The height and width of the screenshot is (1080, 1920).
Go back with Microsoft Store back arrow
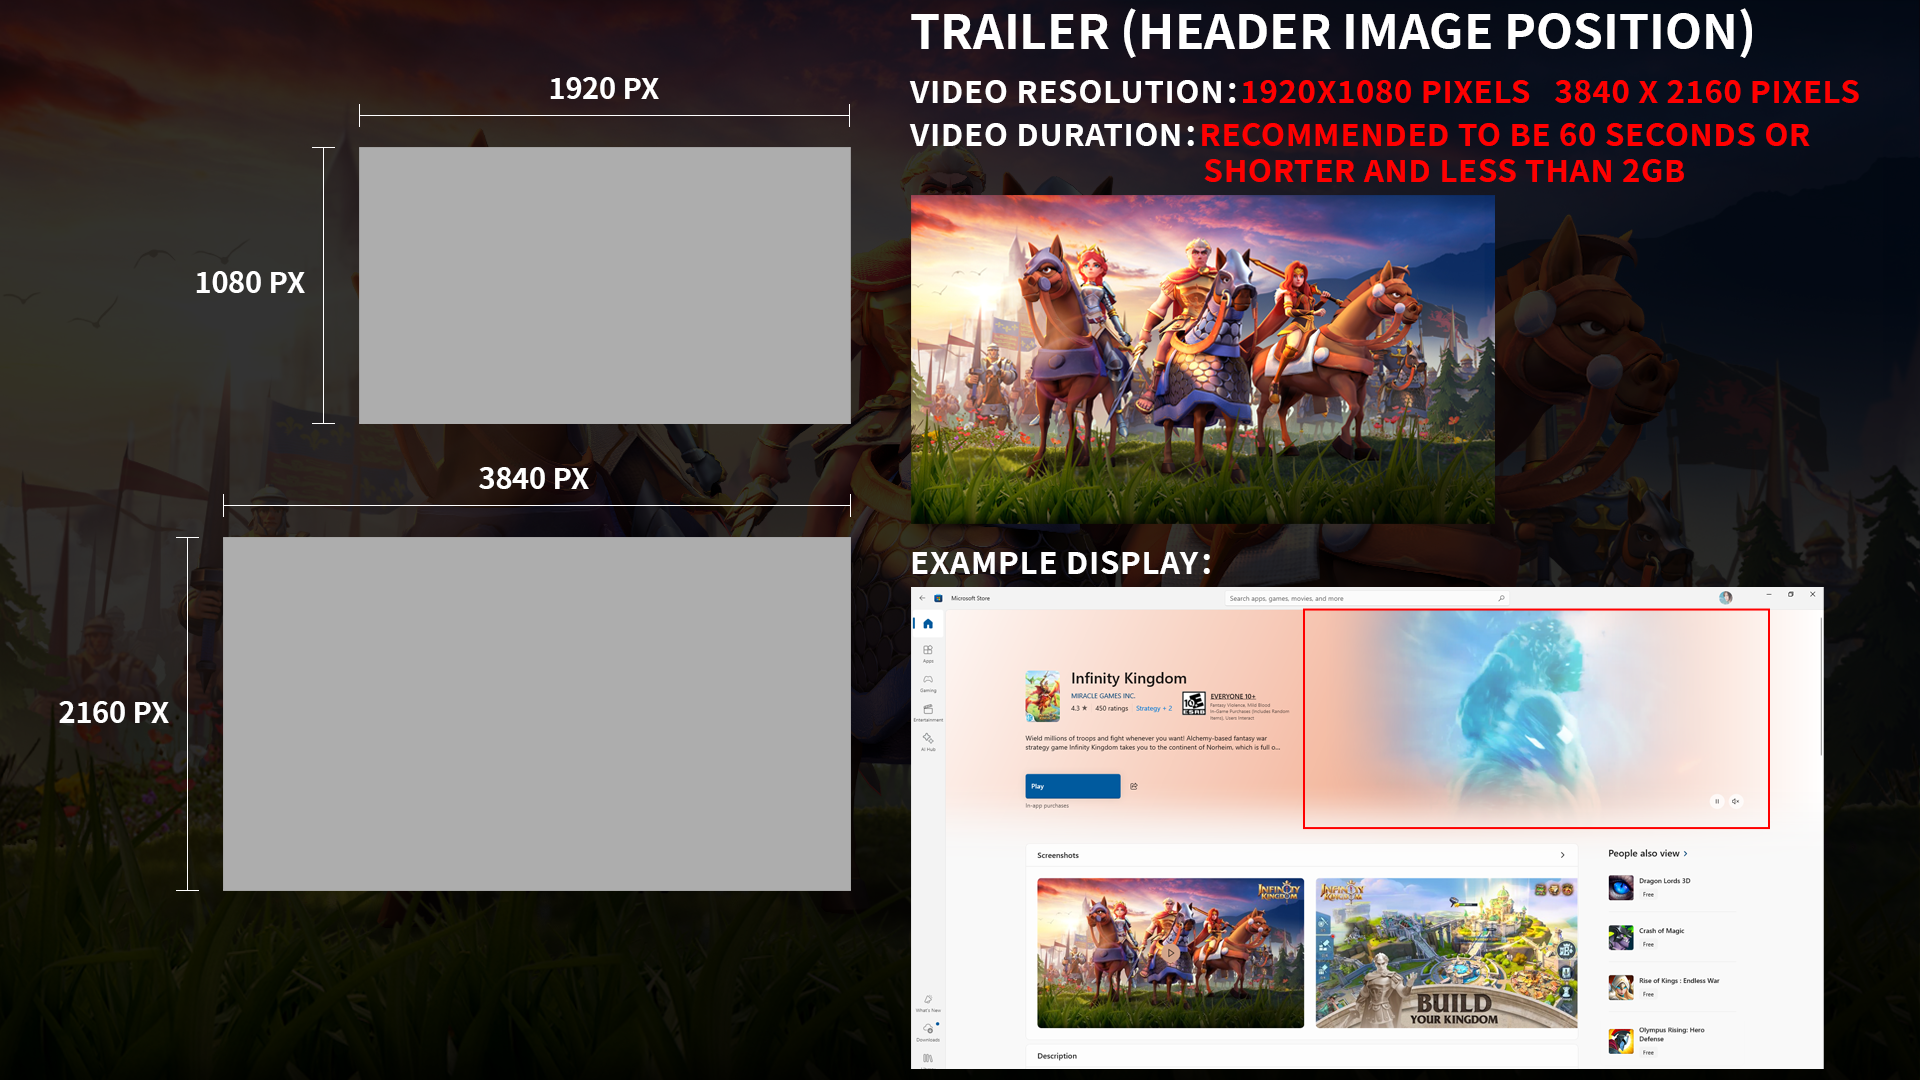coord(922,598)
